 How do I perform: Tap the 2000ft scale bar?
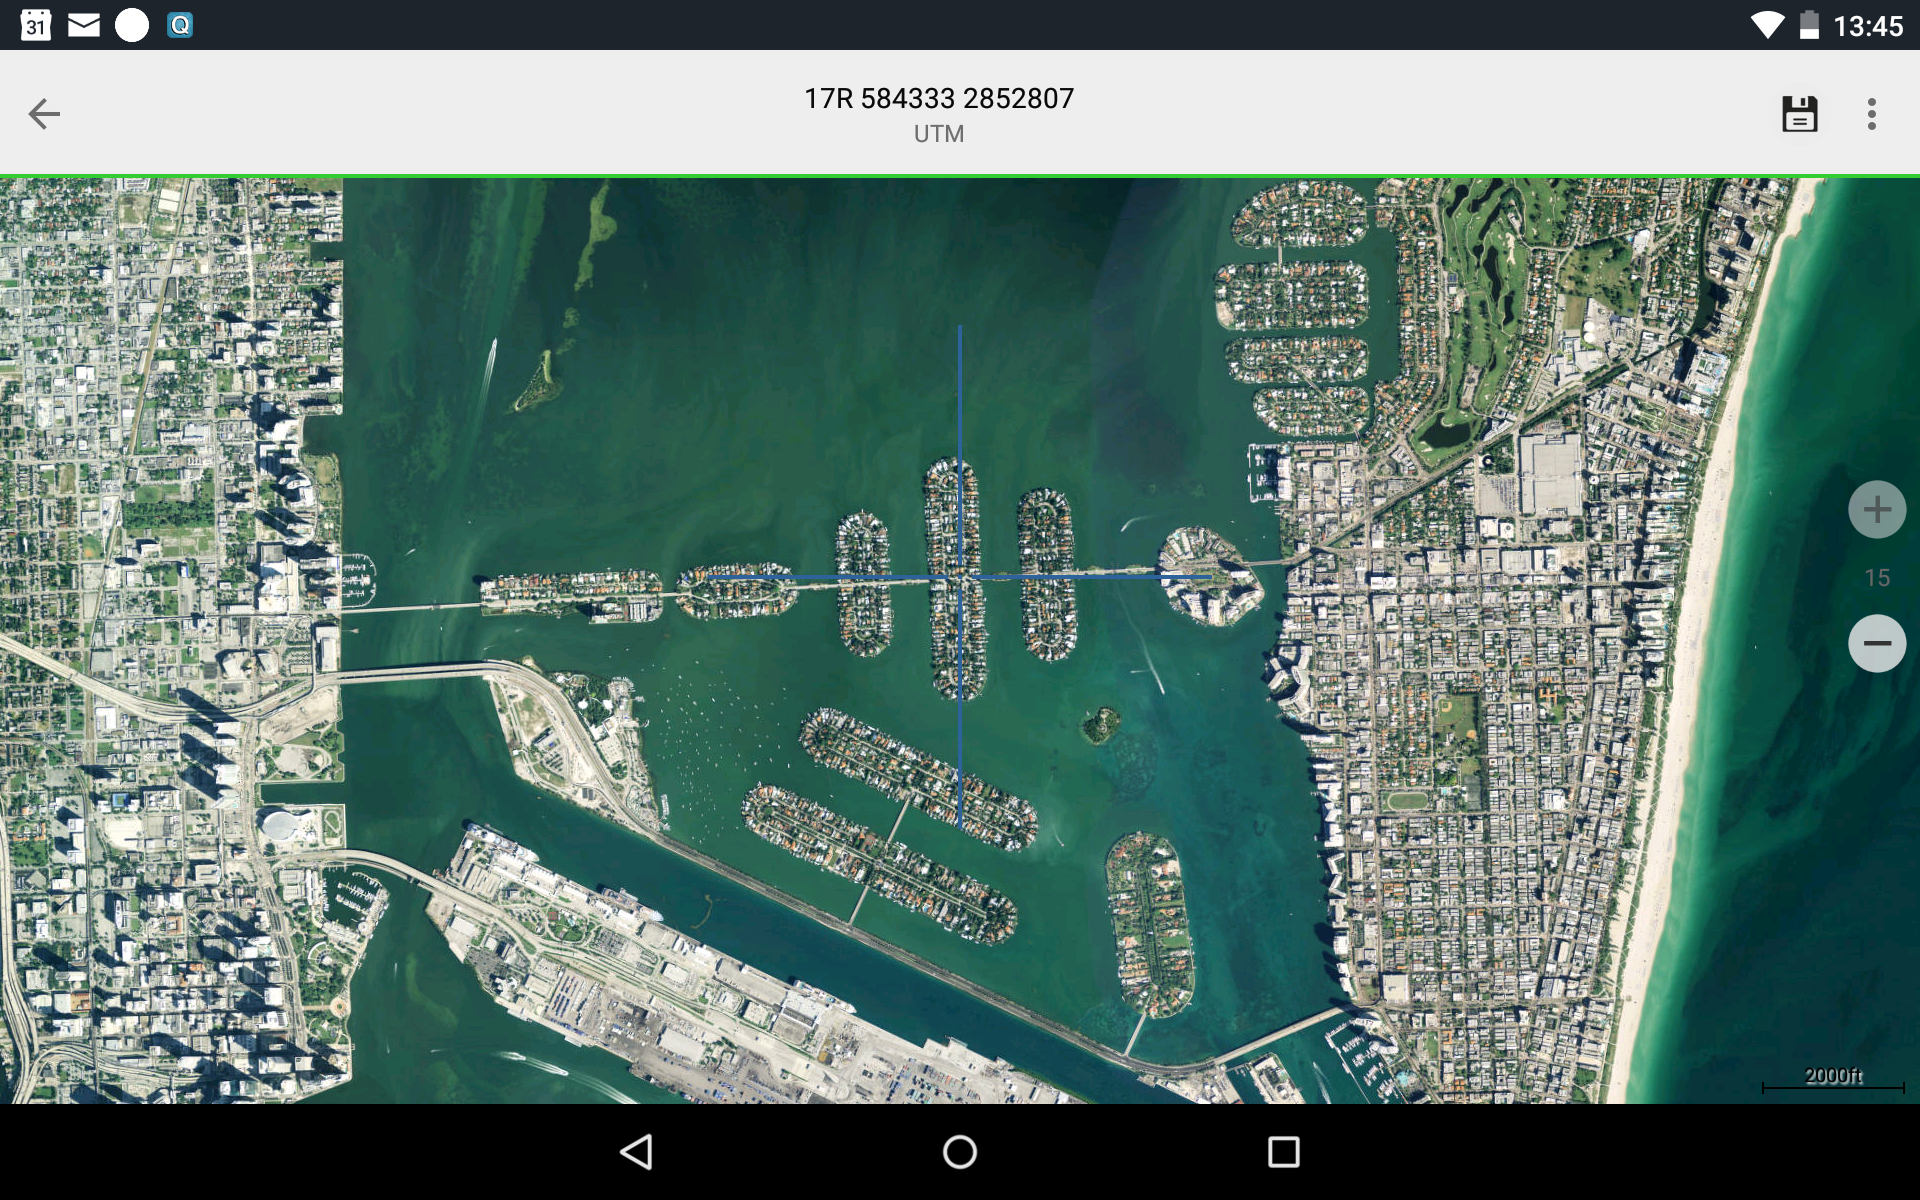[x=1833, y=1080]
